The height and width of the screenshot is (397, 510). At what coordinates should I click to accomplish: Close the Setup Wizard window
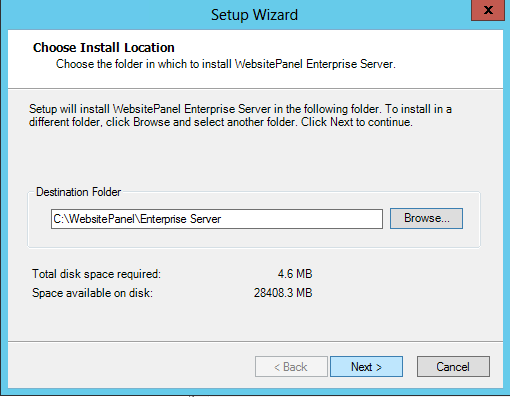[x=488, y=10]
